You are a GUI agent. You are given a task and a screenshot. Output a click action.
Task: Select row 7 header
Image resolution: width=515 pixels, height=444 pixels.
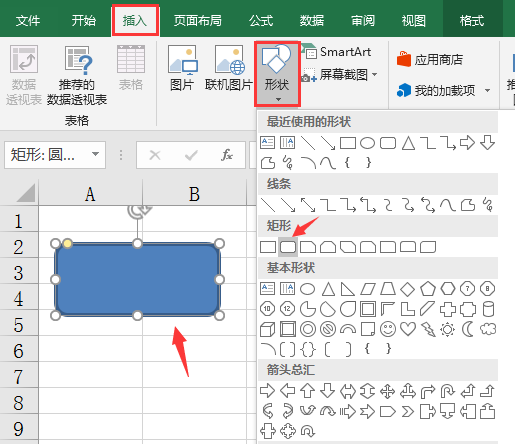tap(19, 377)
